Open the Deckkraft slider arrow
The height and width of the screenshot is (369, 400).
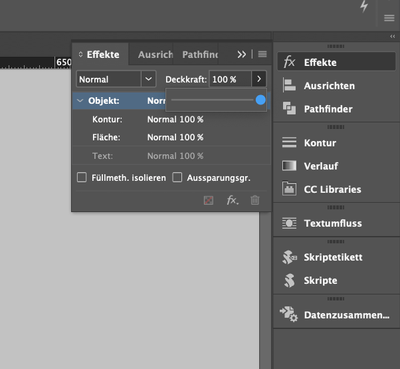(259, 79)
